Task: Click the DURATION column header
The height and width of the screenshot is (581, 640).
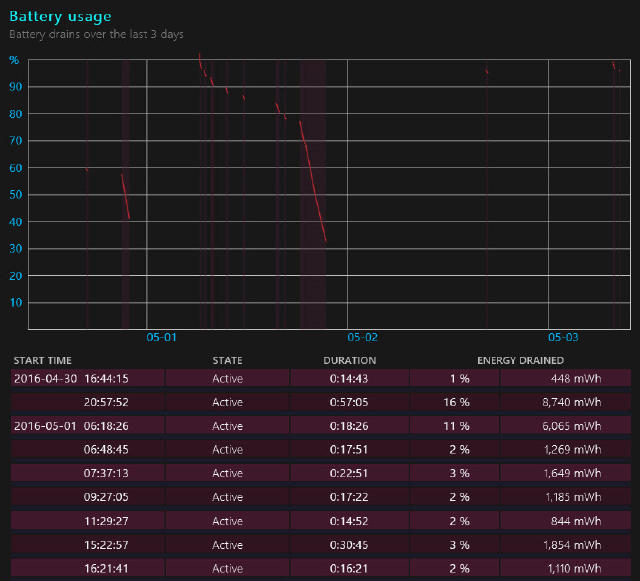Action: tap(349, 360)
